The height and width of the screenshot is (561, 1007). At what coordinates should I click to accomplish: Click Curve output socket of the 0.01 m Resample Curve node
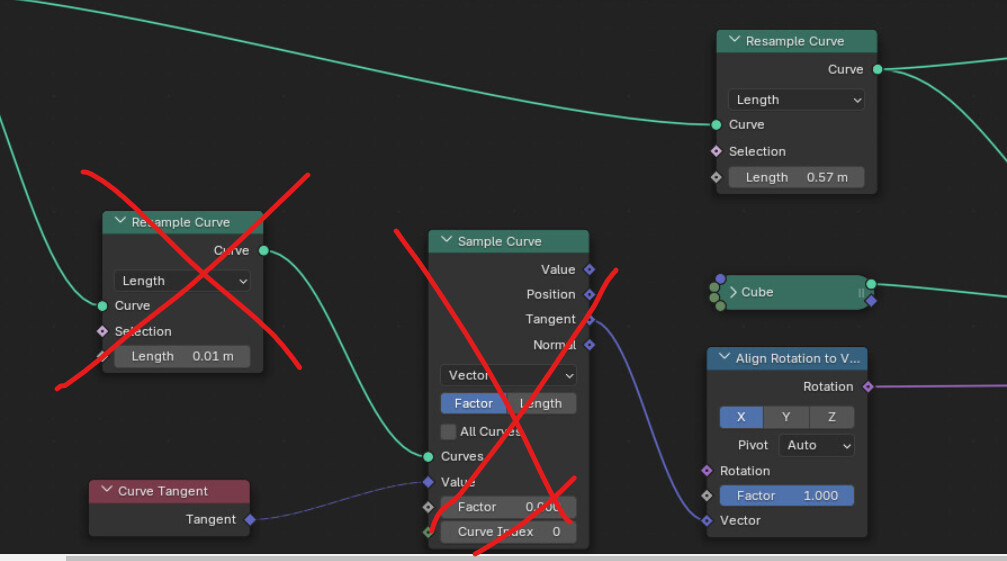pyautogui.click(x=263, y=250)
